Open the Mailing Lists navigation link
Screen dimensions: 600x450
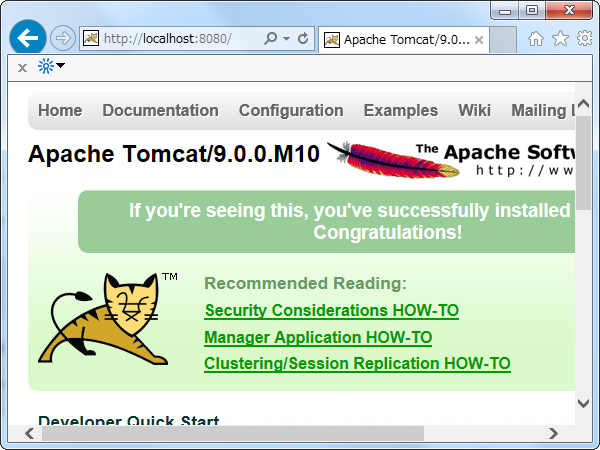click(x=543, y=110)
